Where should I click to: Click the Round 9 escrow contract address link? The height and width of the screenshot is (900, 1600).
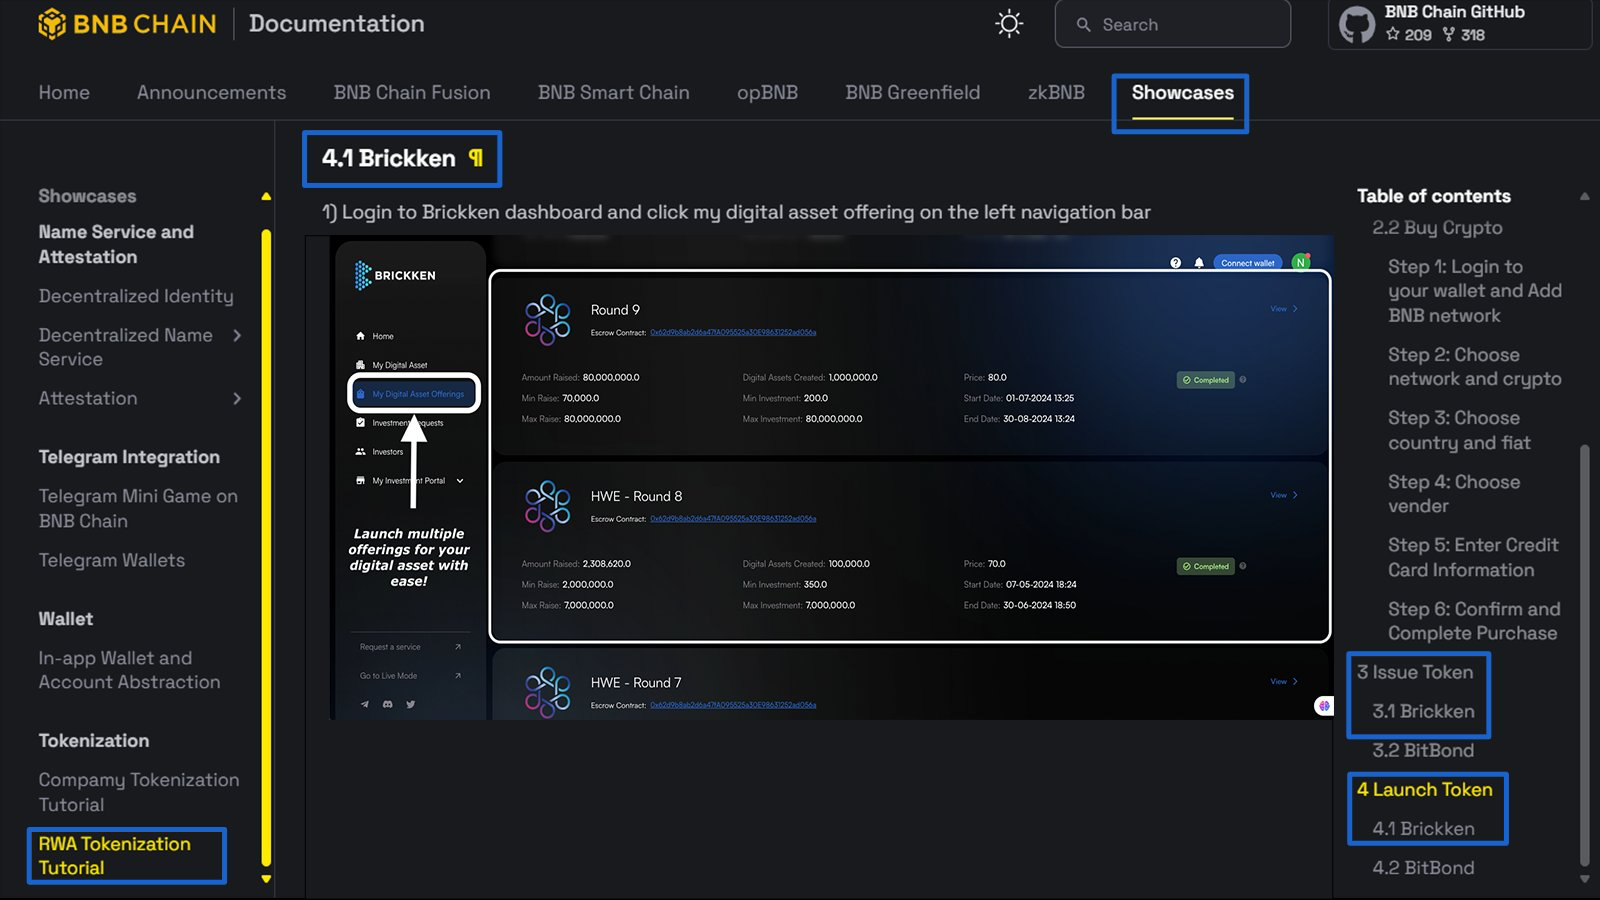point(733,333)
